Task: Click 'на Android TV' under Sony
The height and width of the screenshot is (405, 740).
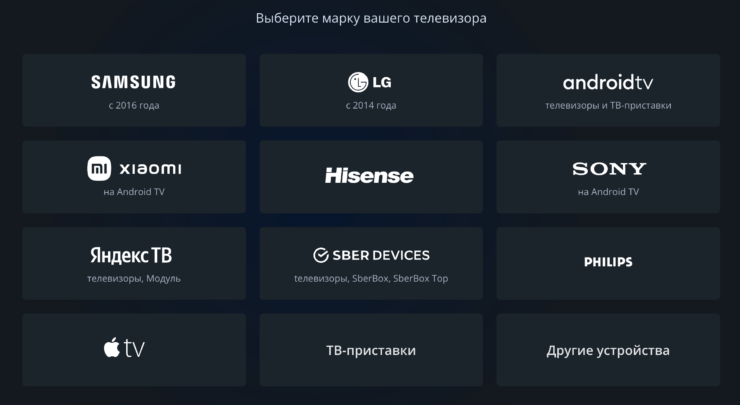Action: pos(608,191)
